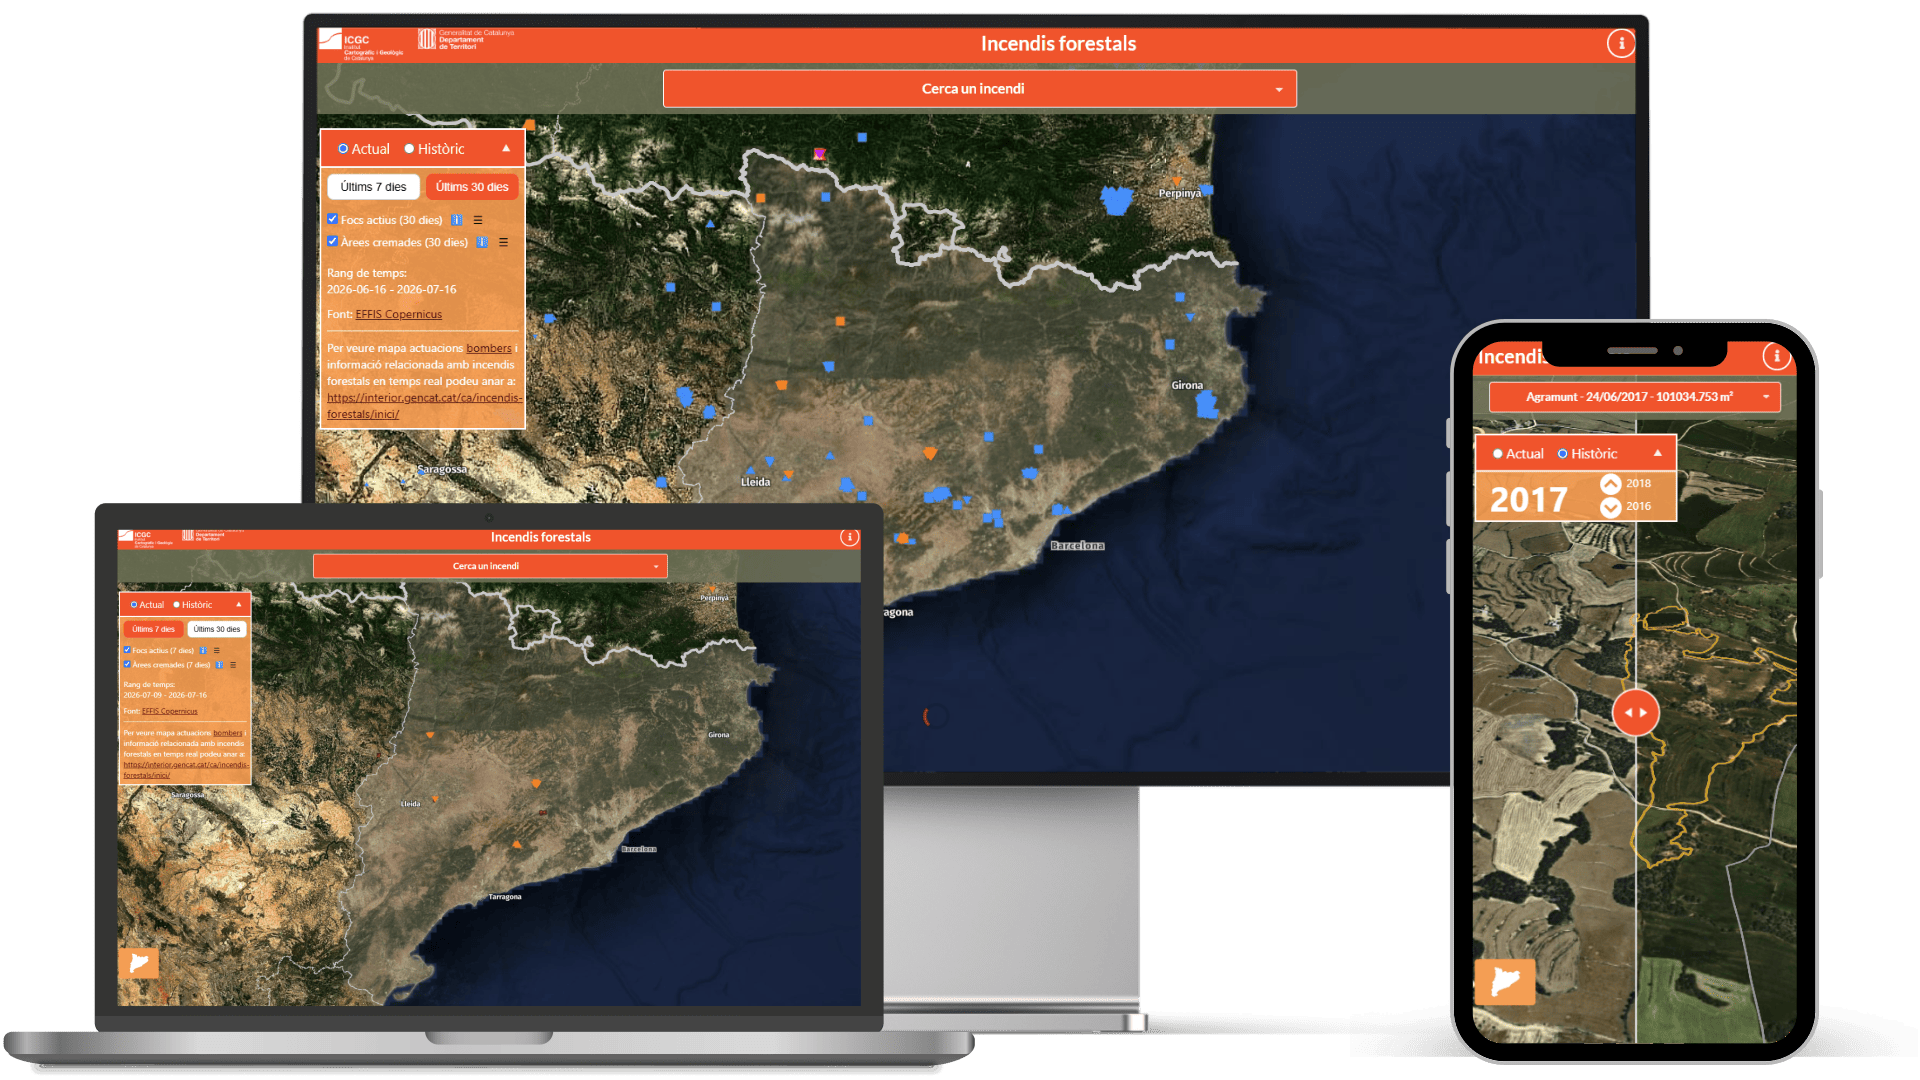Open the Cerca un incendi dropdown on the monitor
This screenshot has height=1080, width=1920.
(x=980, y=89)
